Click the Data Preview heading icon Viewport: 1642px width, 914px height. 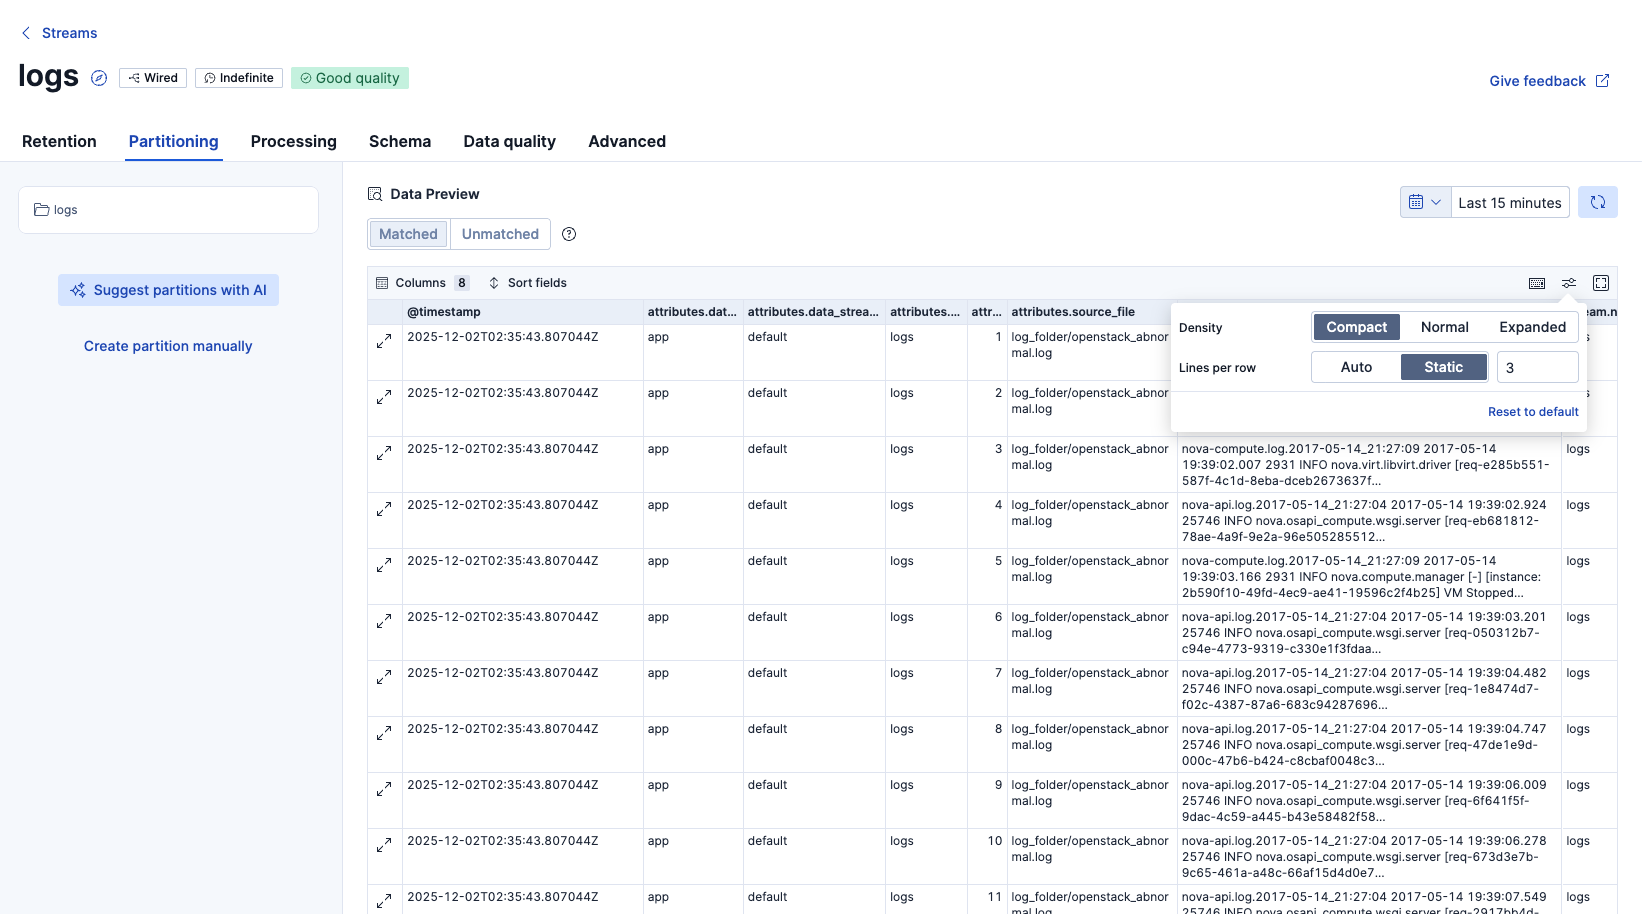[375, 194]
